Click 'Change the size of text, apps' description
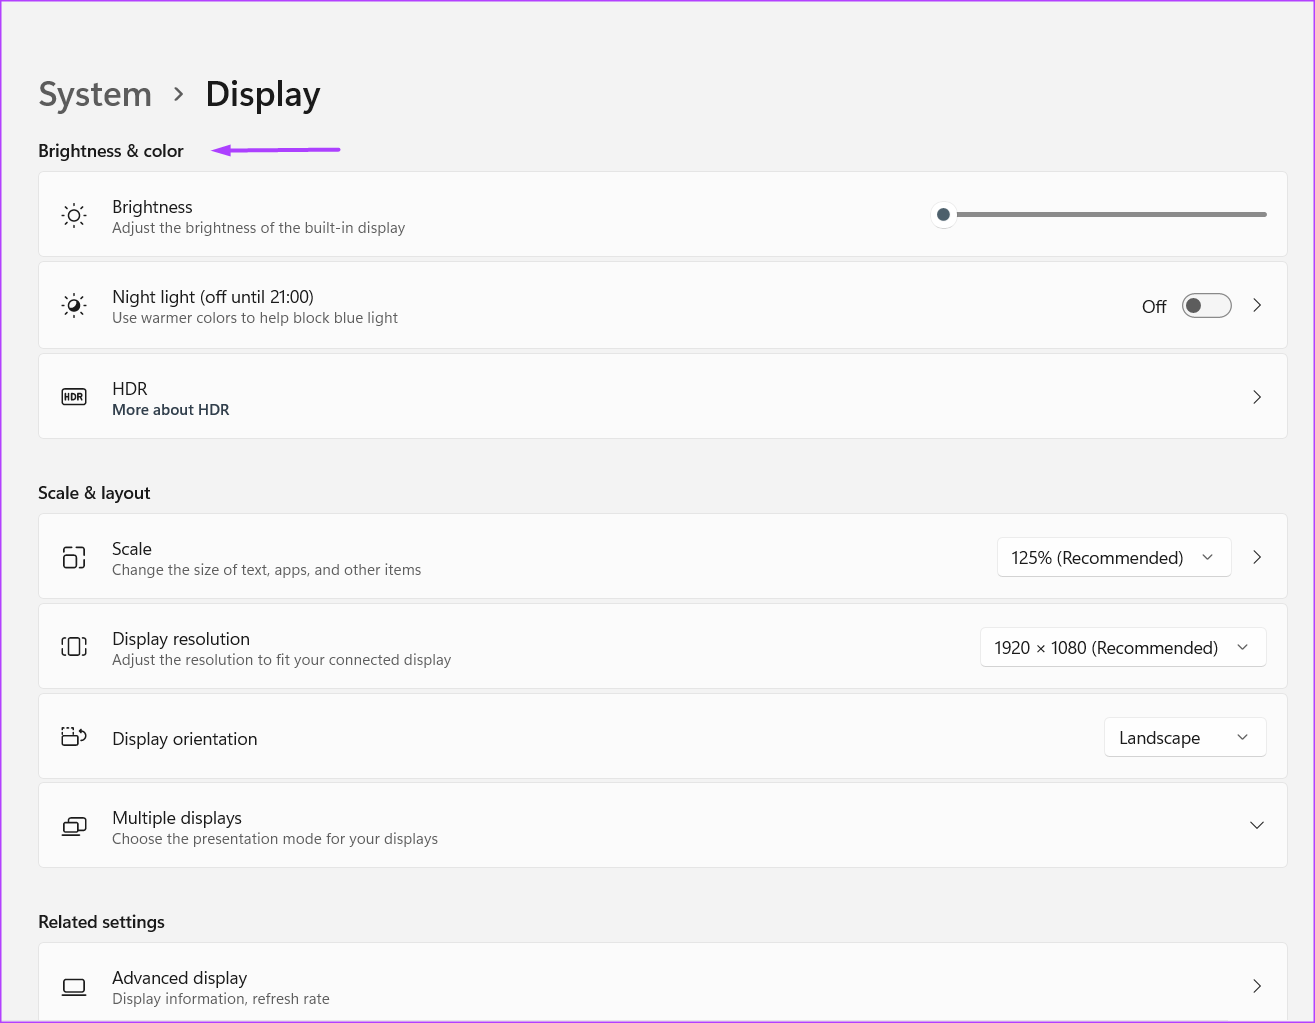Screen dimensions: 1315x1023 267,570
